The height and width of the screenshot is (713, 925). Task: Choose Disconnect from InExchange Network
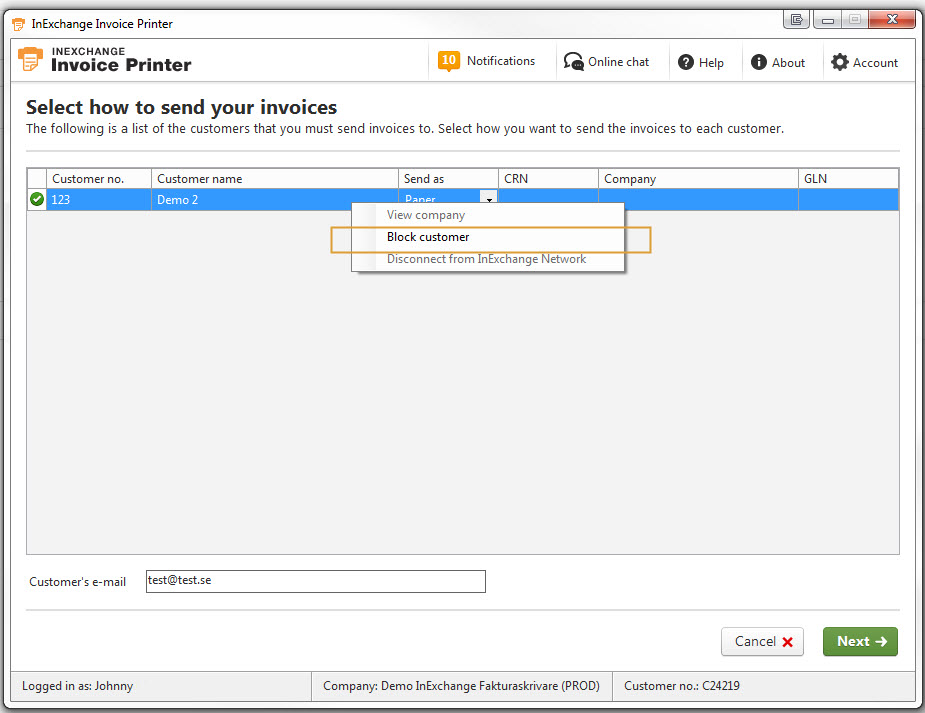(487, 259)
